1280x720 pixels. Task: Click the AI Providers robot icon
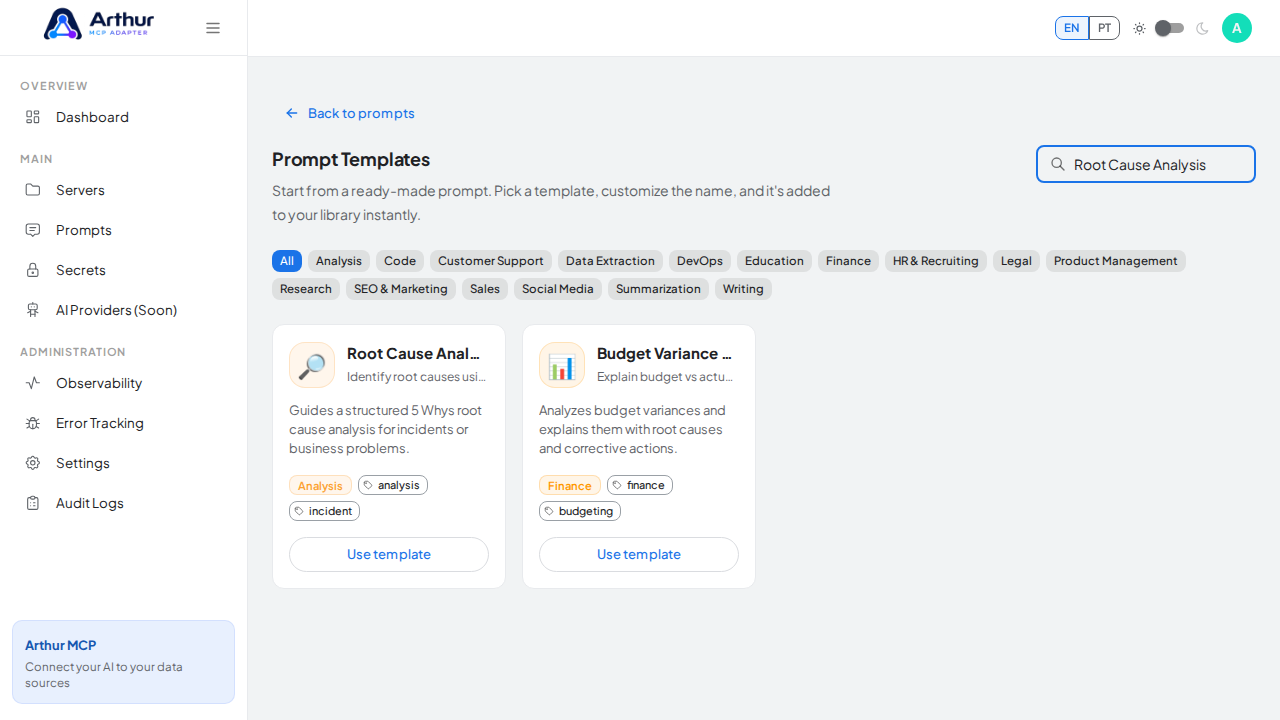(33, 310)
